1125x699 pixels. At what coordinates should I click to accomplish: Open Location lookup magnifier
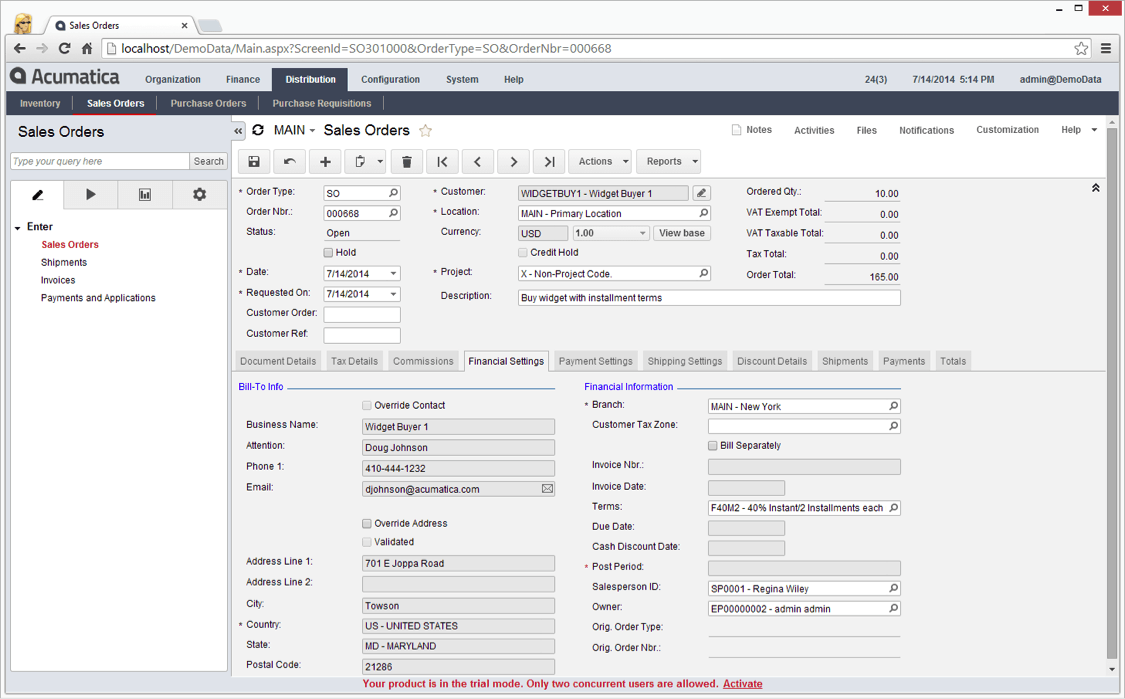(704, 213)
